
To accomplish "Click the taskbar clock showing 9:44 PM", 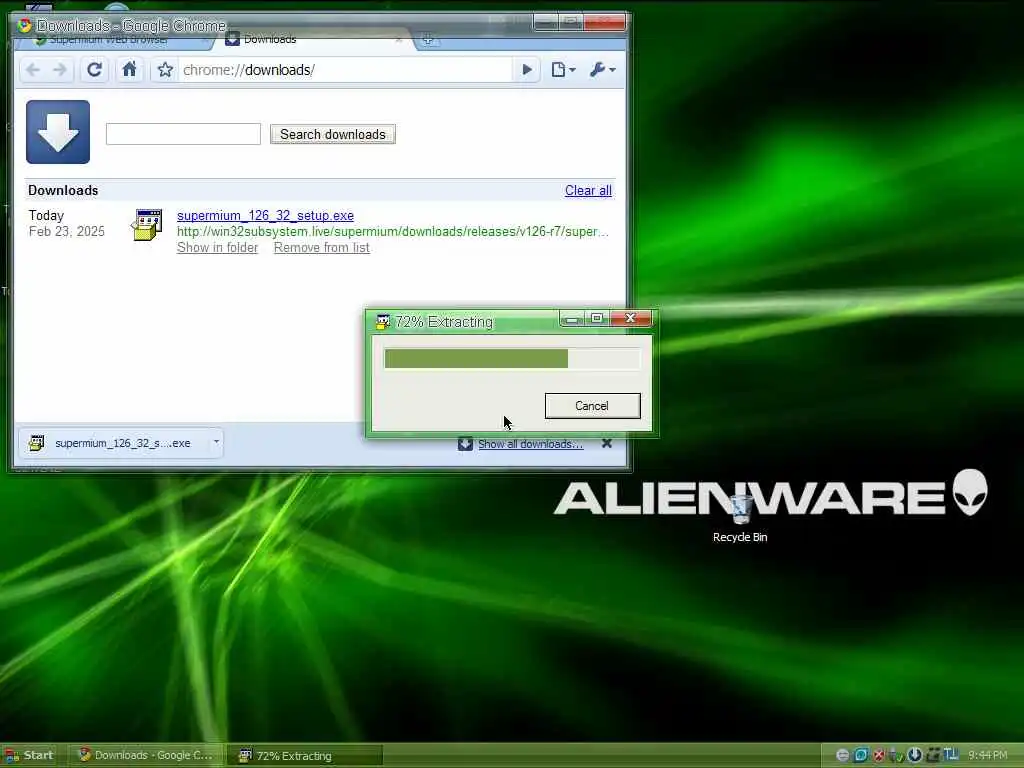I will 987,755.
